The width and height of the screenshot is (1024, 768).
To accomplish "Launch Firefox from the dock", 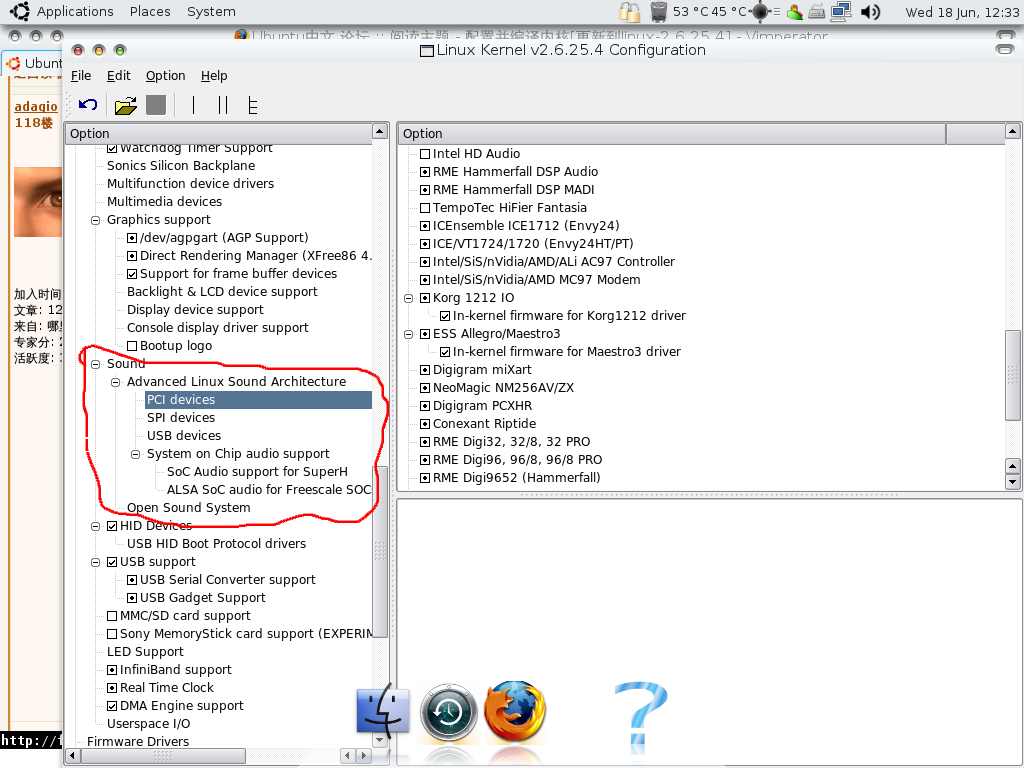I will click(x=515, y=711).
